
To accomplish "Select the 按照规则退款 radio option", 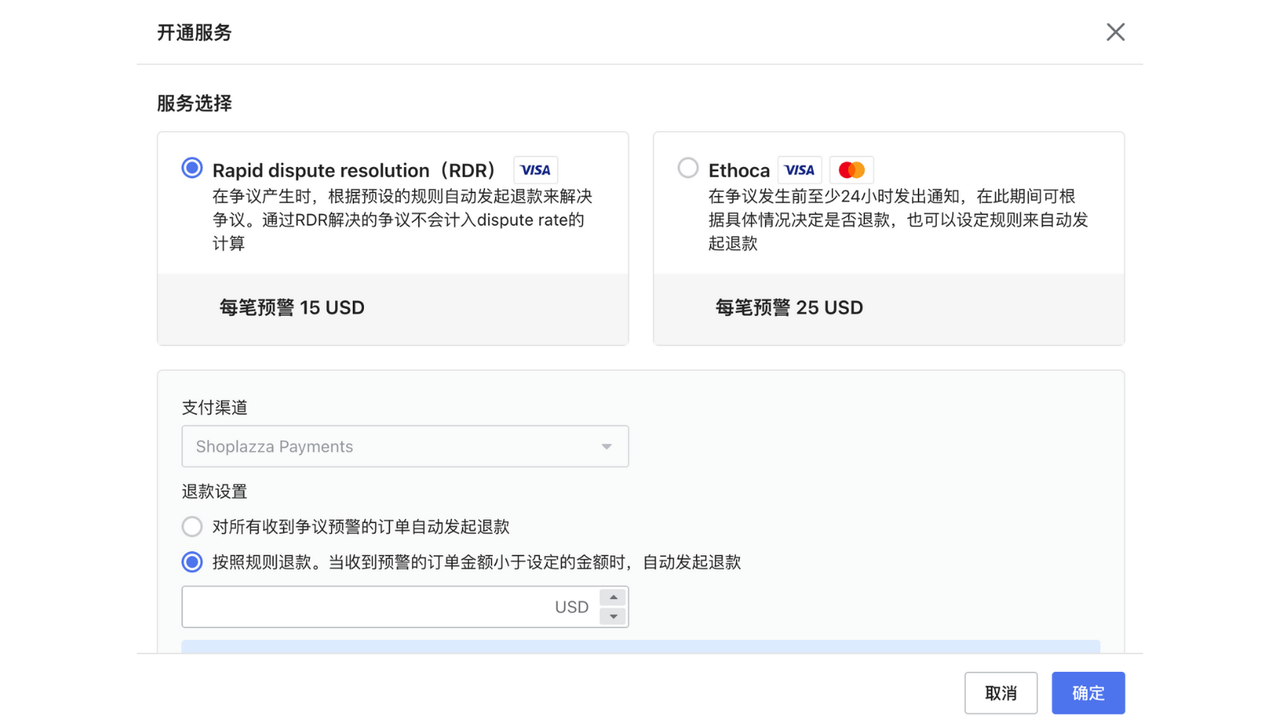I will [192, 562].
